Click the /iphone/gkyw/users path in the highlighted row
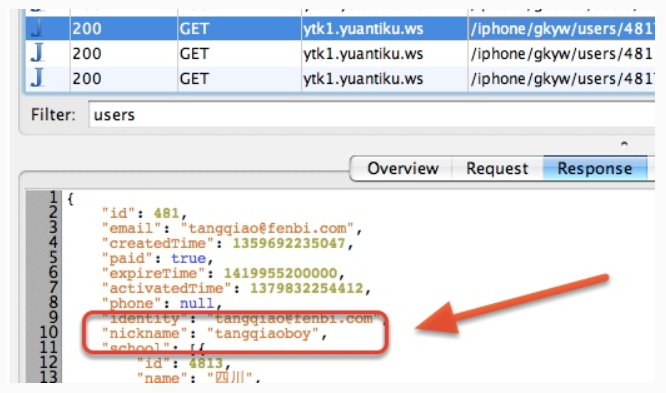This screenshot has height=393, width=666. pyautogui.click(x=562, y=28)
